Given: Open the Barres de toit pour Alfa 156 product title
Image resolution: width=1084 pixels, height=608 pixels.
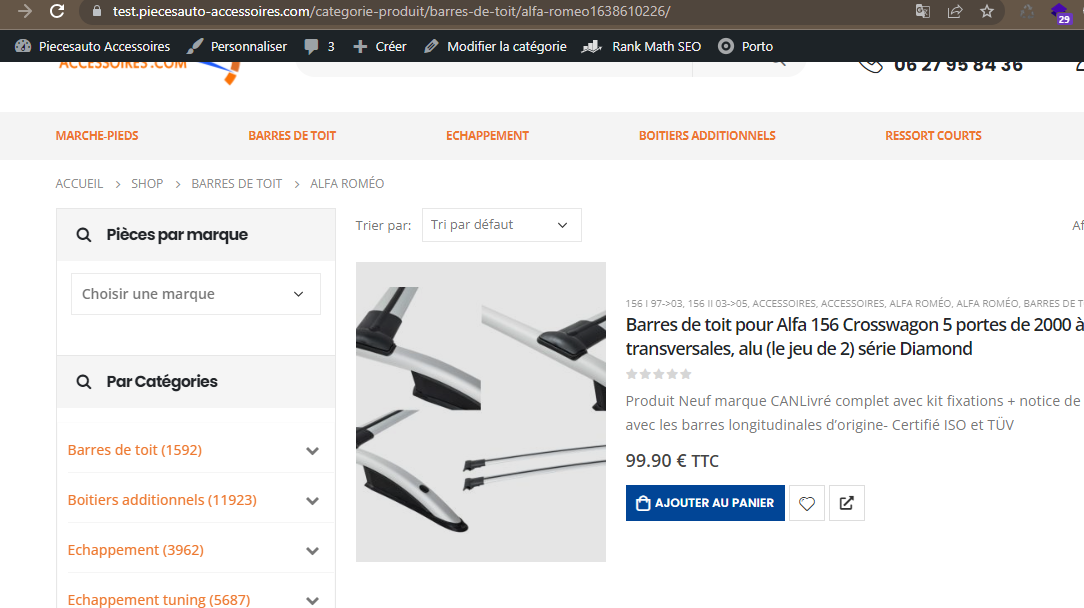Looking at the screenshot, I should (854, 336).
